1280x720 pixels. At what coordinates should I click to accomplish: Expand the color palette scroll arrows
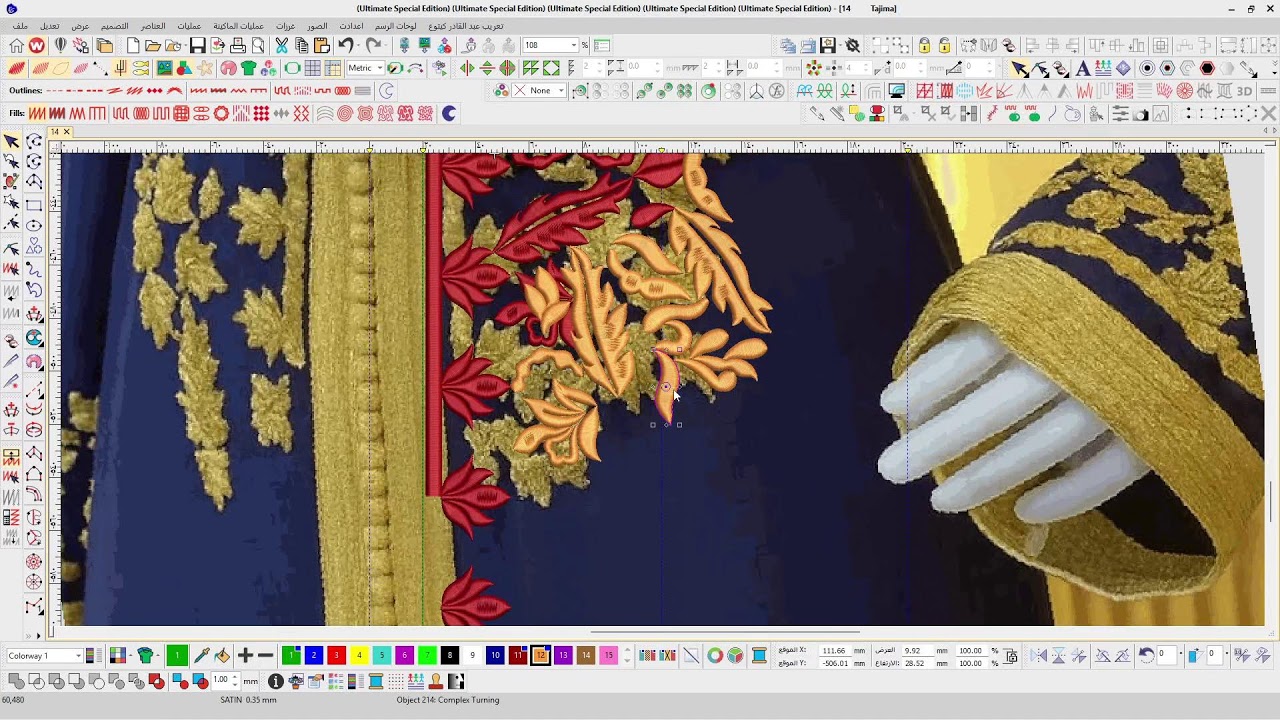[x=628, y=656]
